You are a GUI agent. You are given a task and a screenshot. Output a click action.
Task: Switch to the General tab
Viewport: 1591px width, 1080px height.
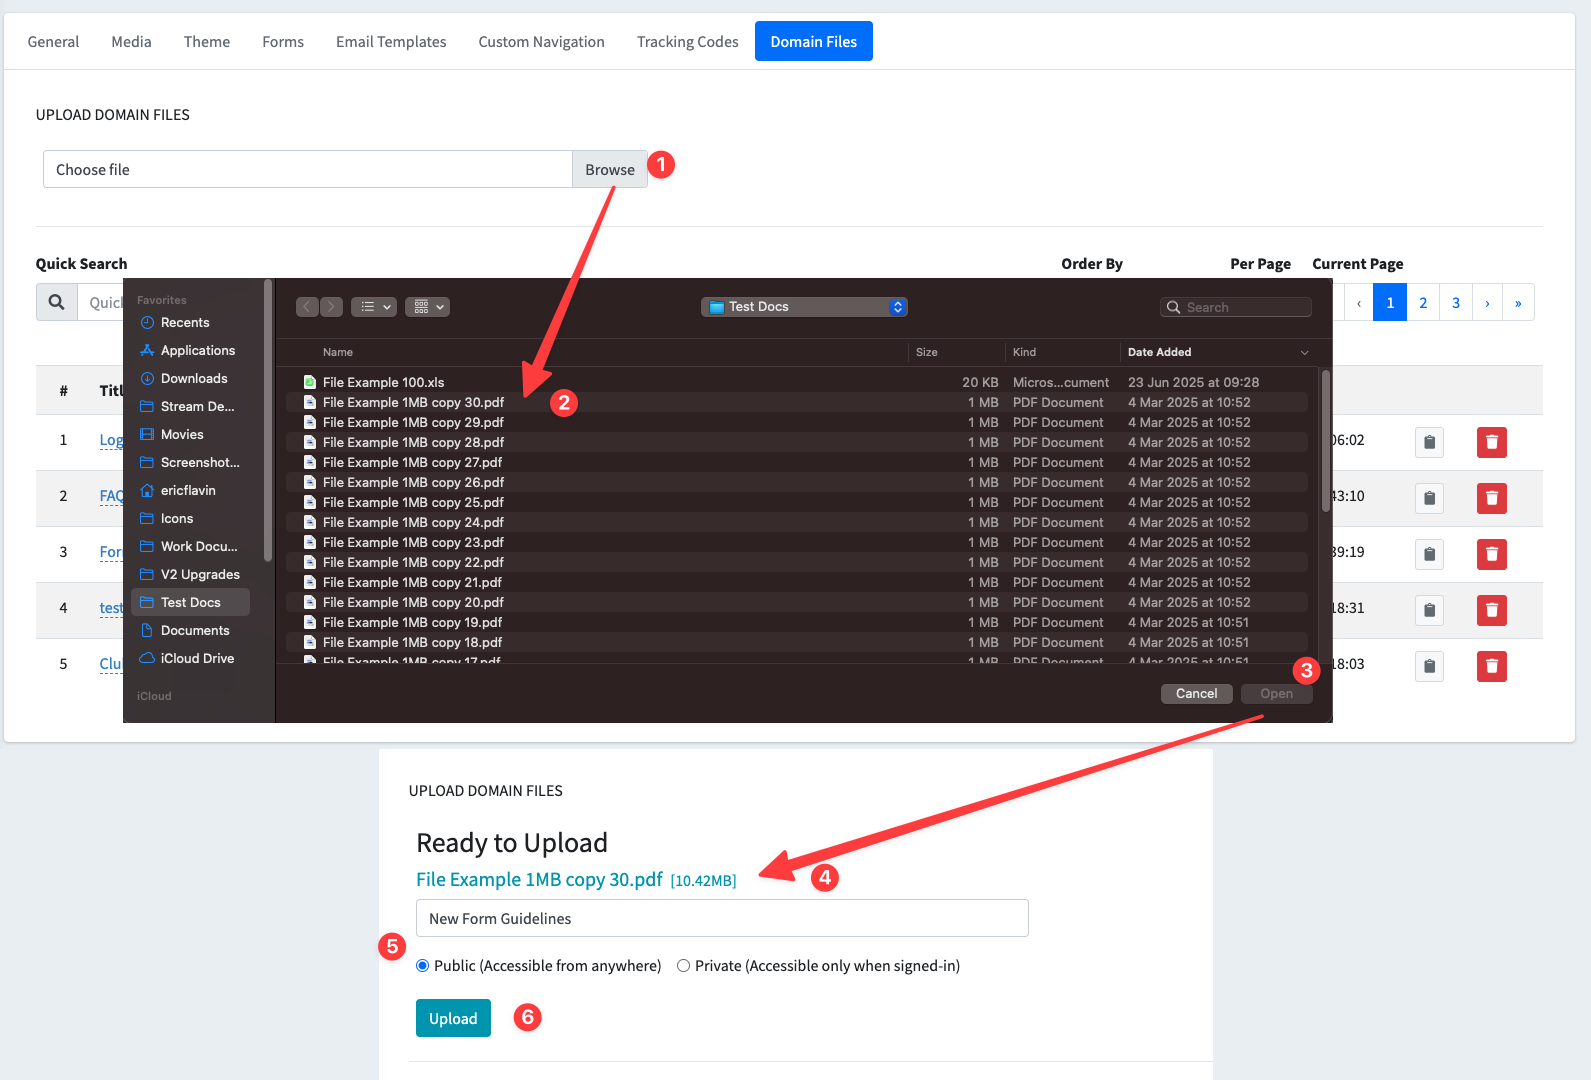point(53,42)
